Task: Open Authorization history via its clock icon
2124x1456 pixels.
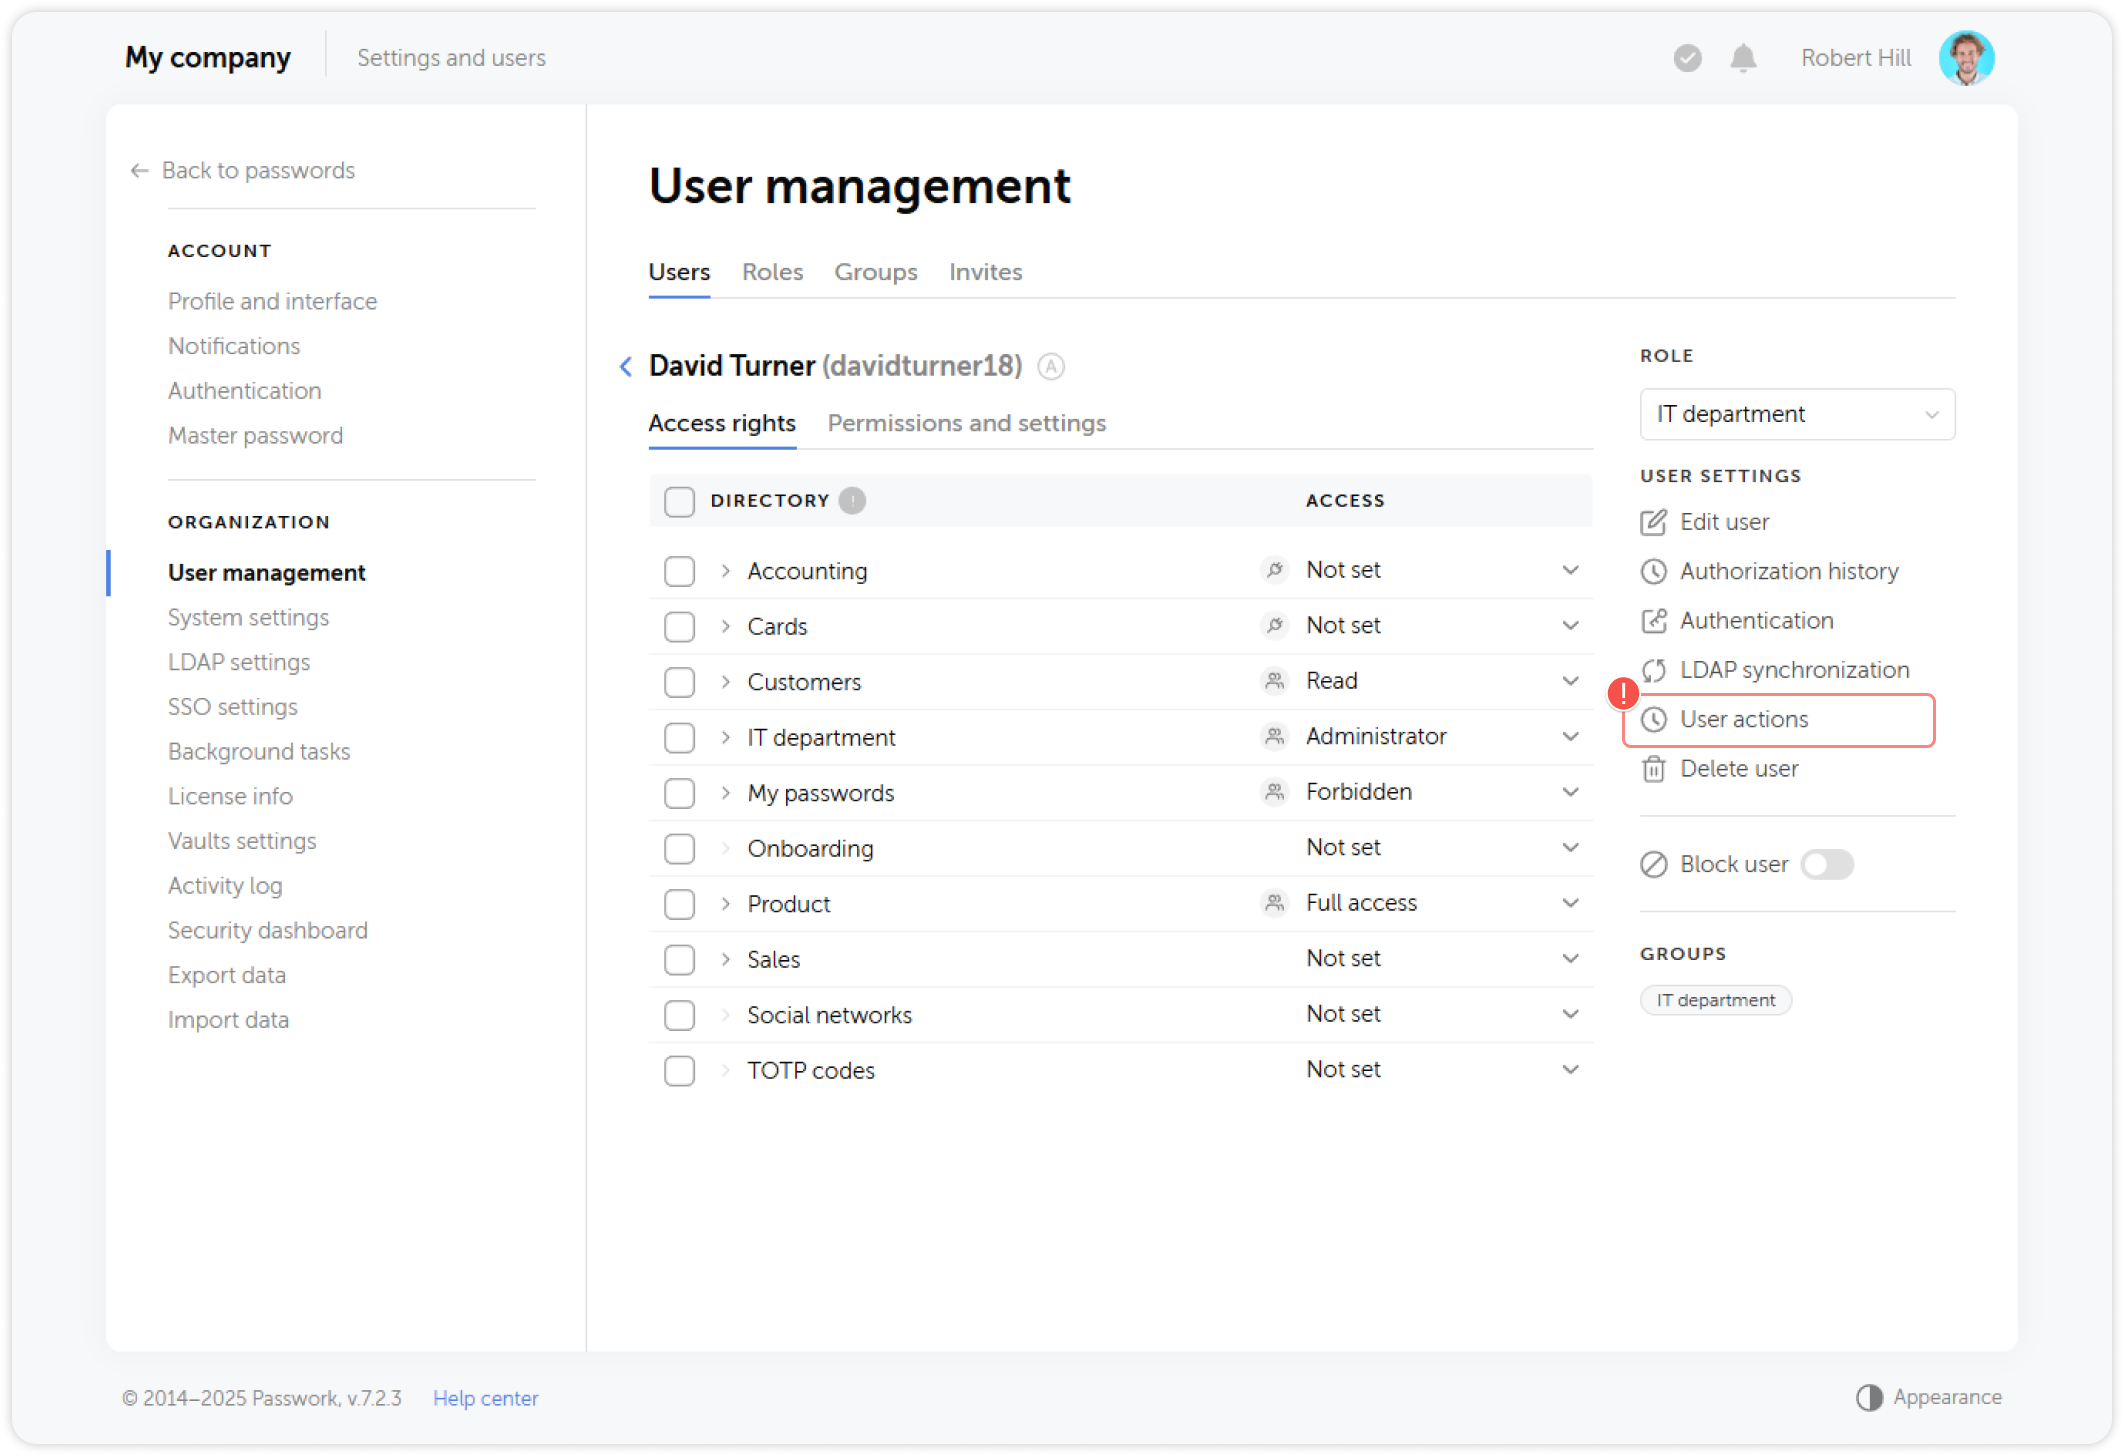Action: pos(1654,571)
